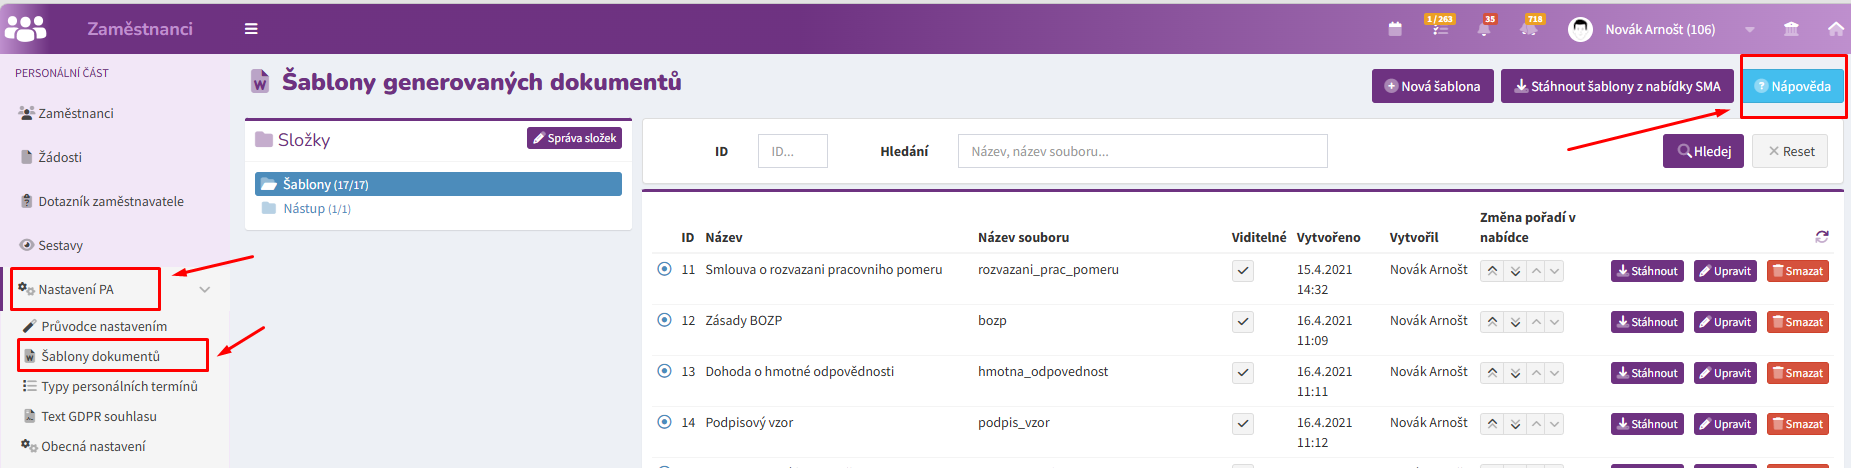
Task: Click the Nová šablona button
Action: point(1432,86)
